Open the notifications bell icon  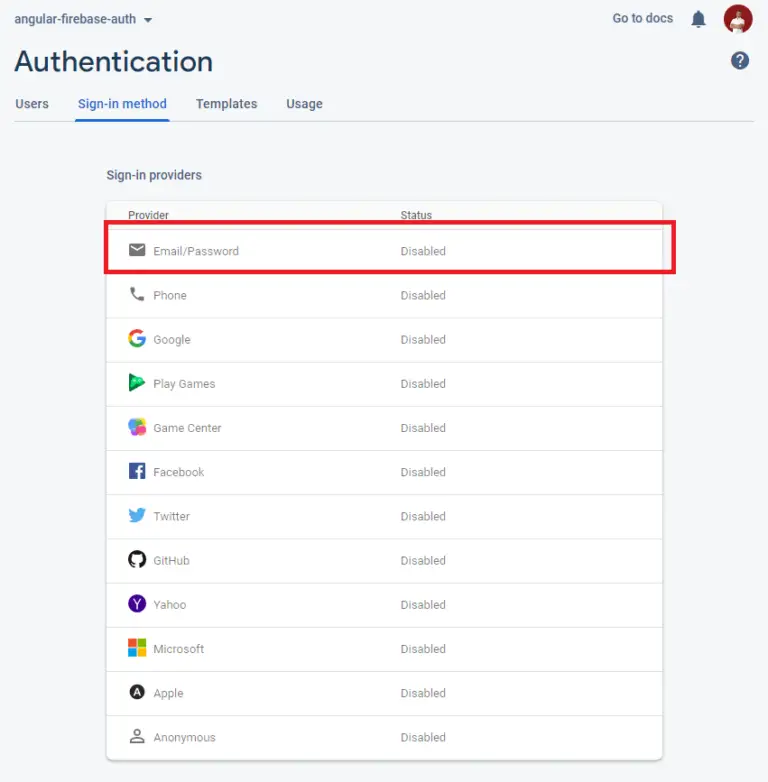pyautogui.click(x=698, y=19)
